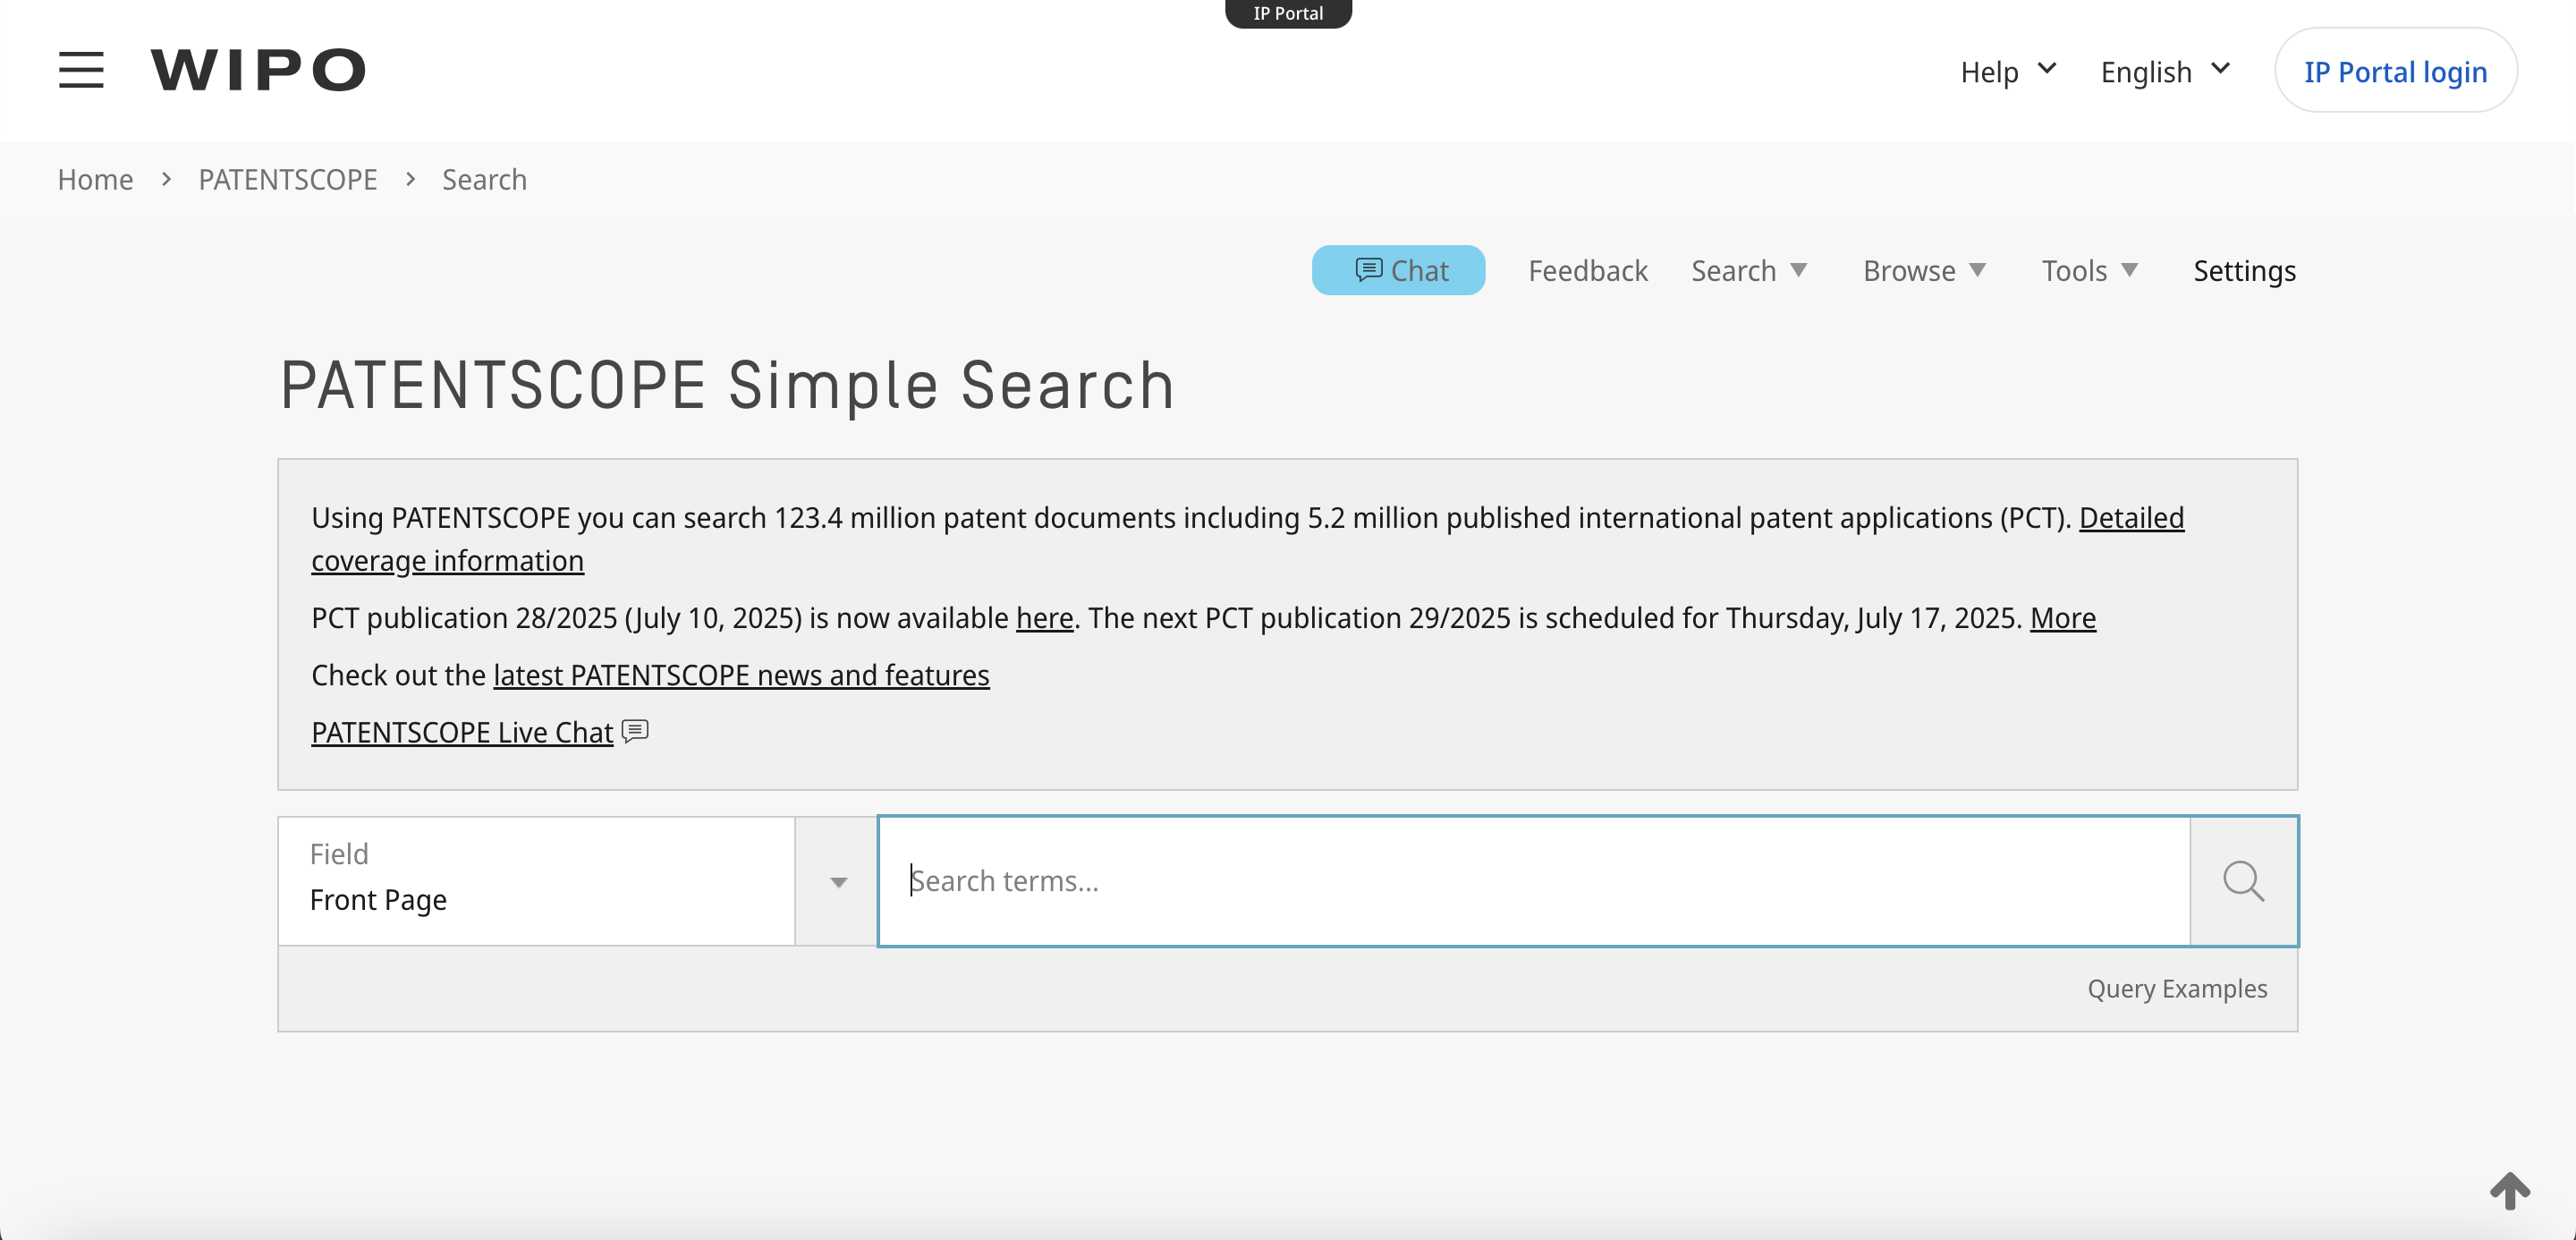Open the English language selector
Image resolution: width=2576 pixels, height=1240 pixels.
tap(2165, 72)
